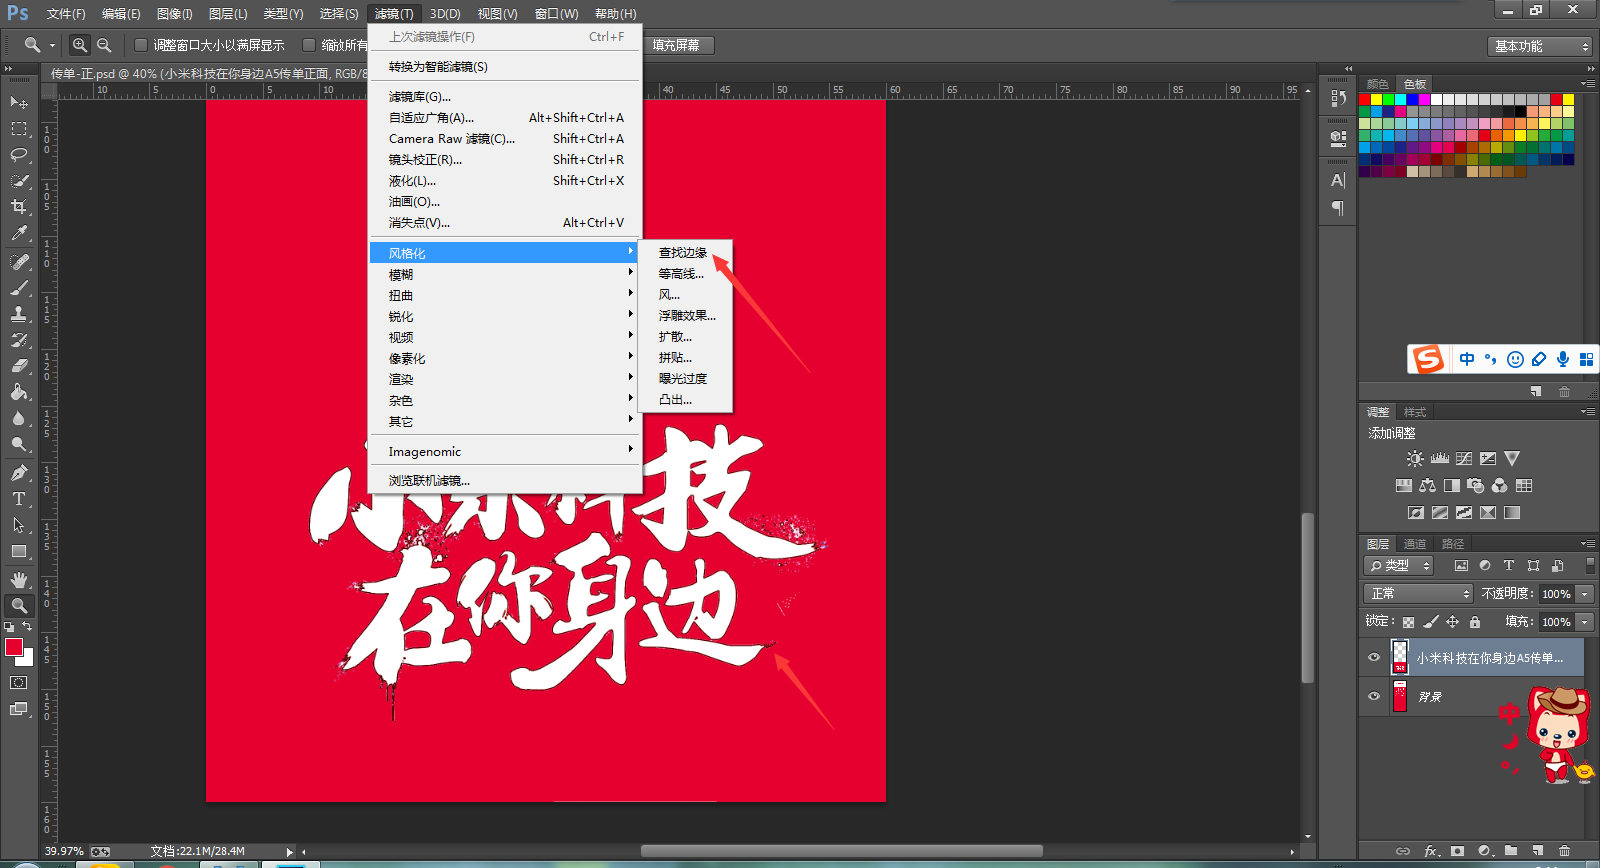Select the Brush tool
Screen dimensions: 1600x868
click(x=18, y=288)
